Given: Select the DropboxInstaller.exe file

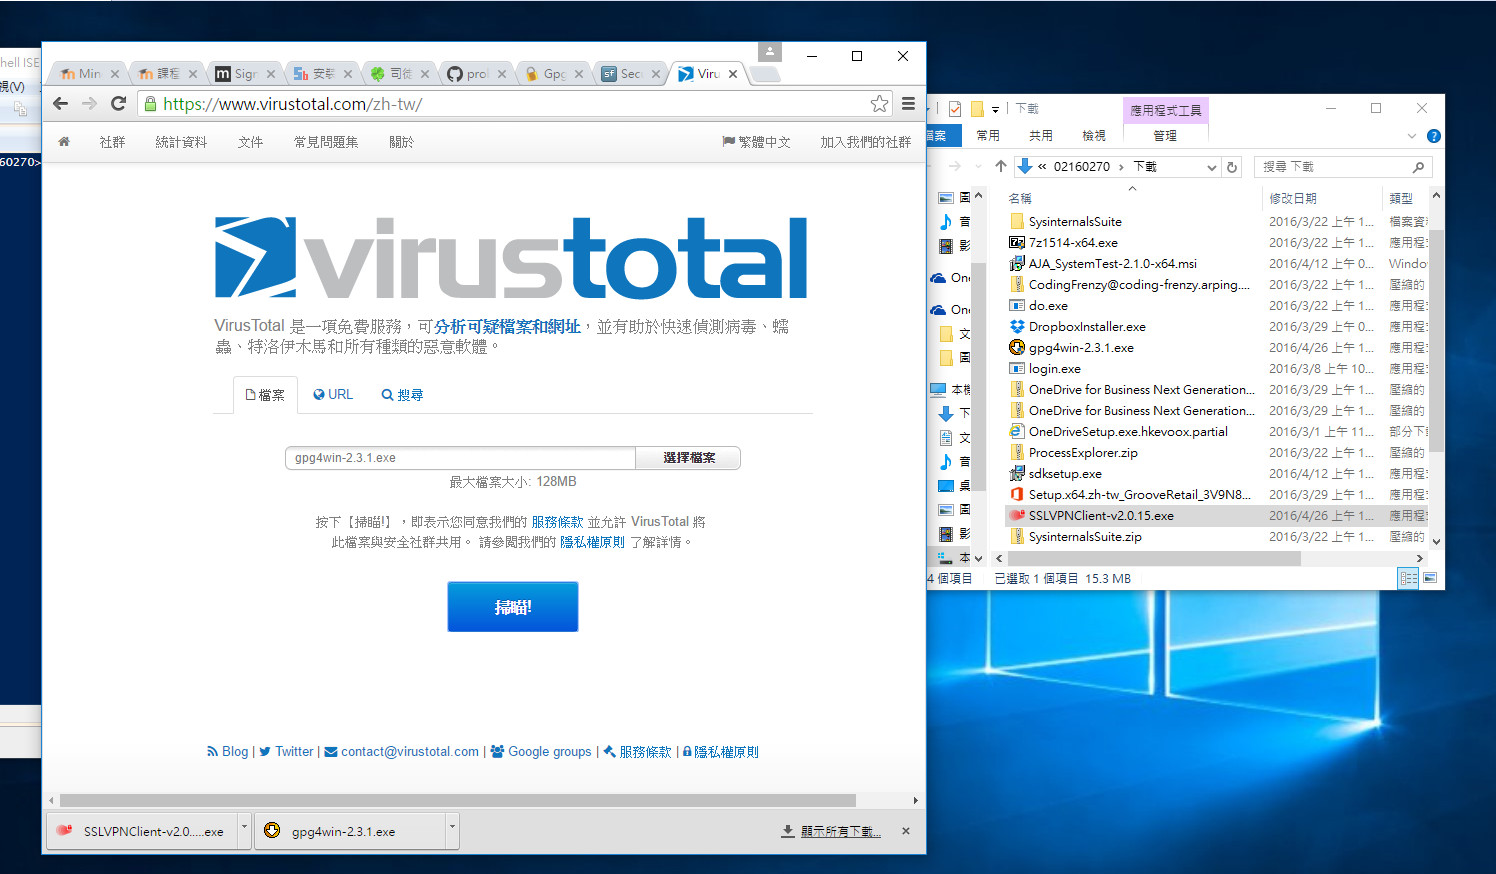Looking at the screenshot, I should pyautogui.click(x=1087, y=327).
